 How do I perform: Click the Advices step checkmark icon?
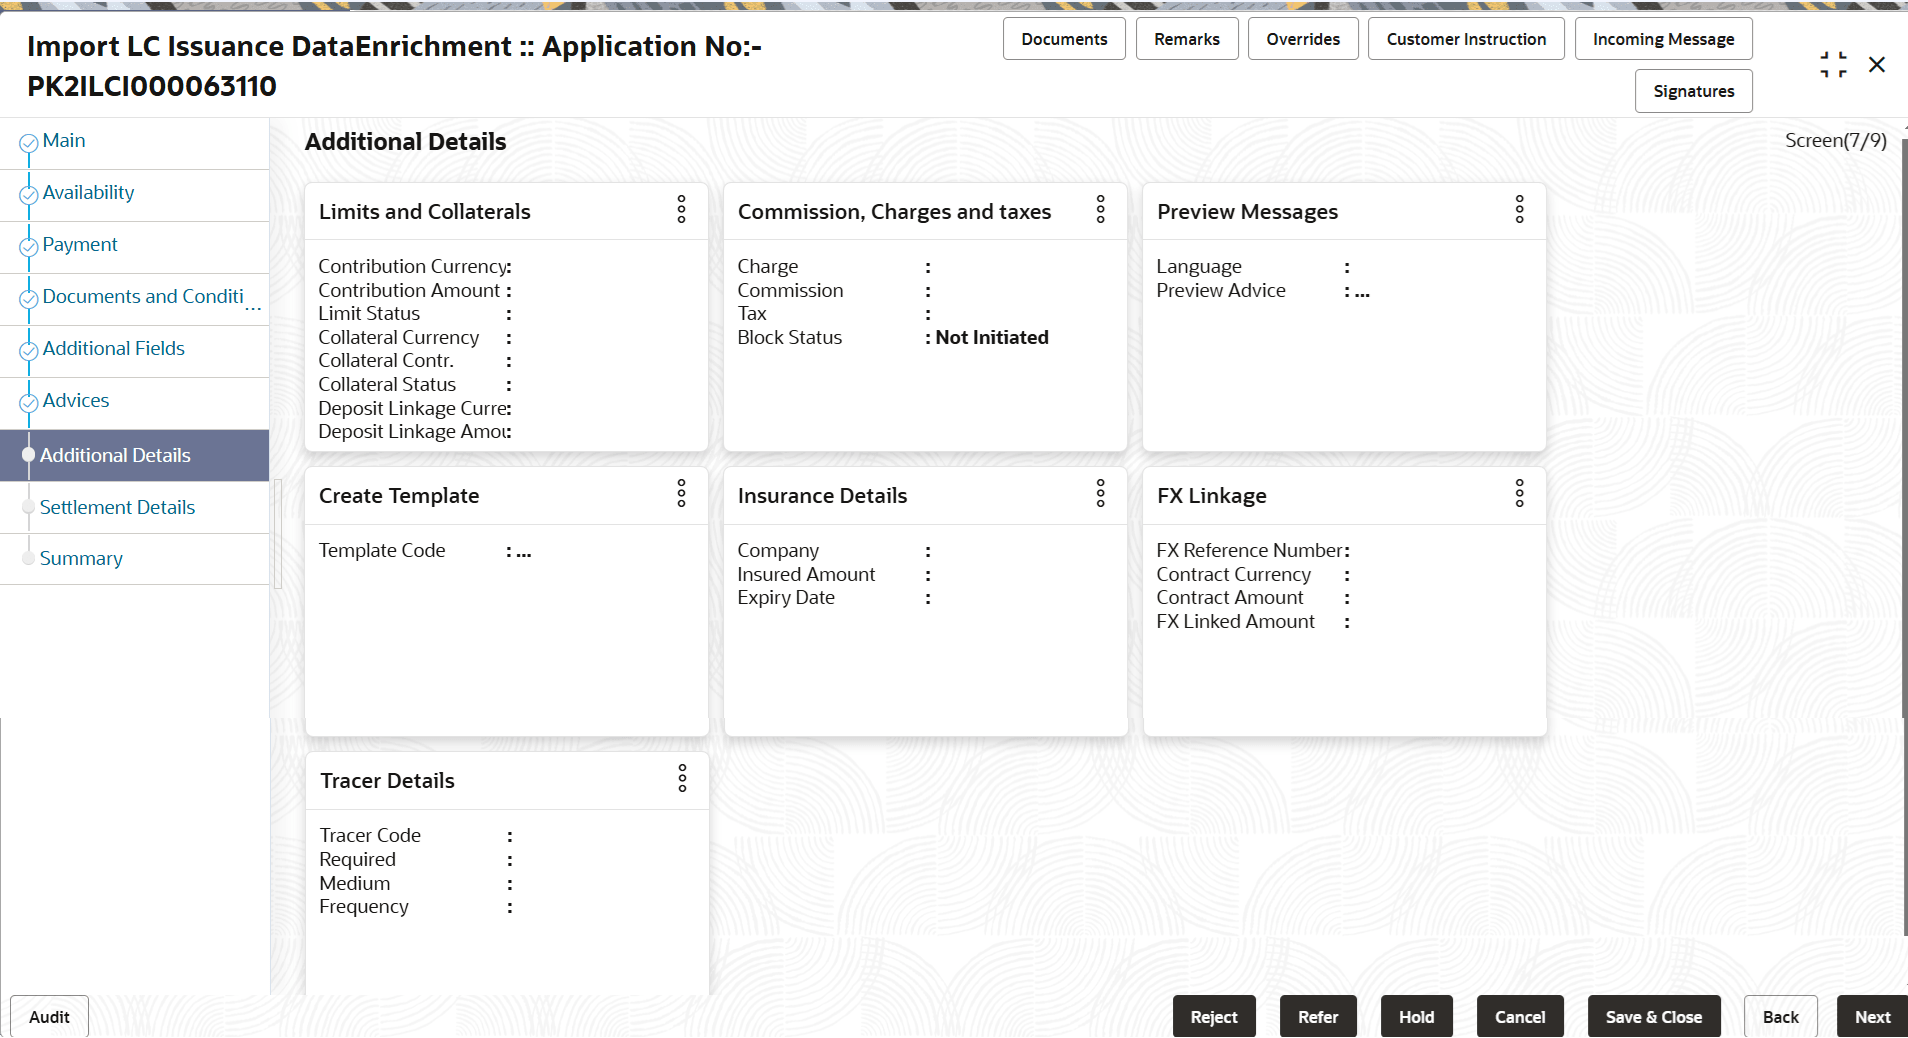[29, 403]
